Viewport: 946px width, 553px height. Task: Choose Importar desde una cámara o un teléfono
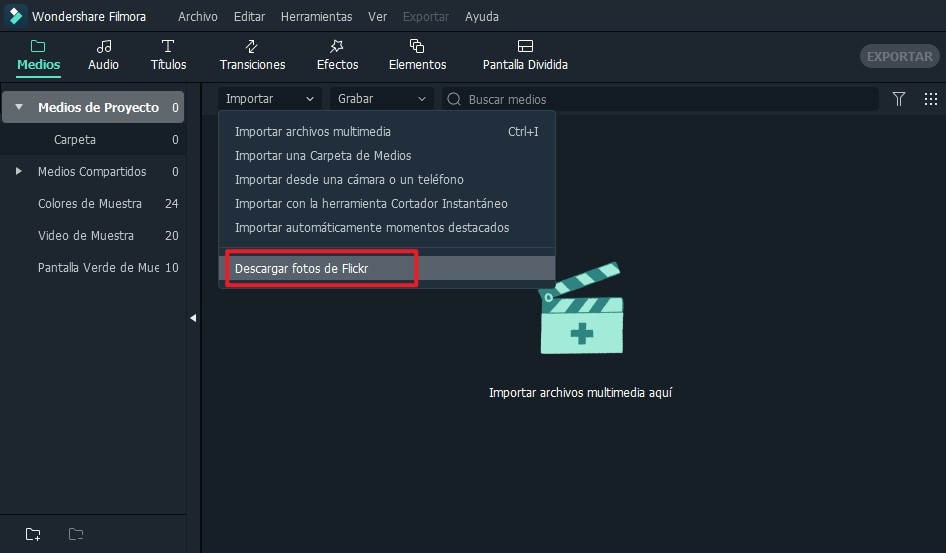click(387, 180)
